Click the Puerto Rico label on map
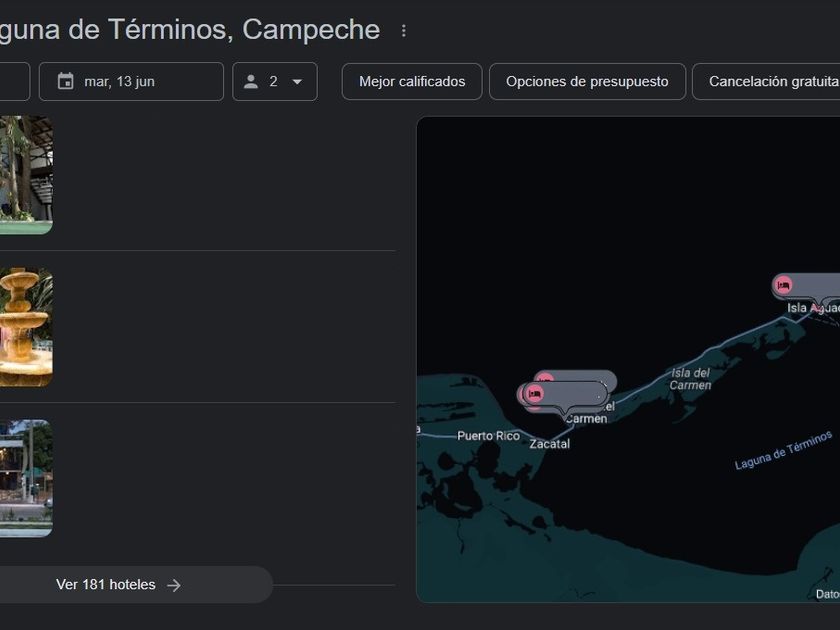The height and width of the screenshot is (630, 840). [488, 436]
